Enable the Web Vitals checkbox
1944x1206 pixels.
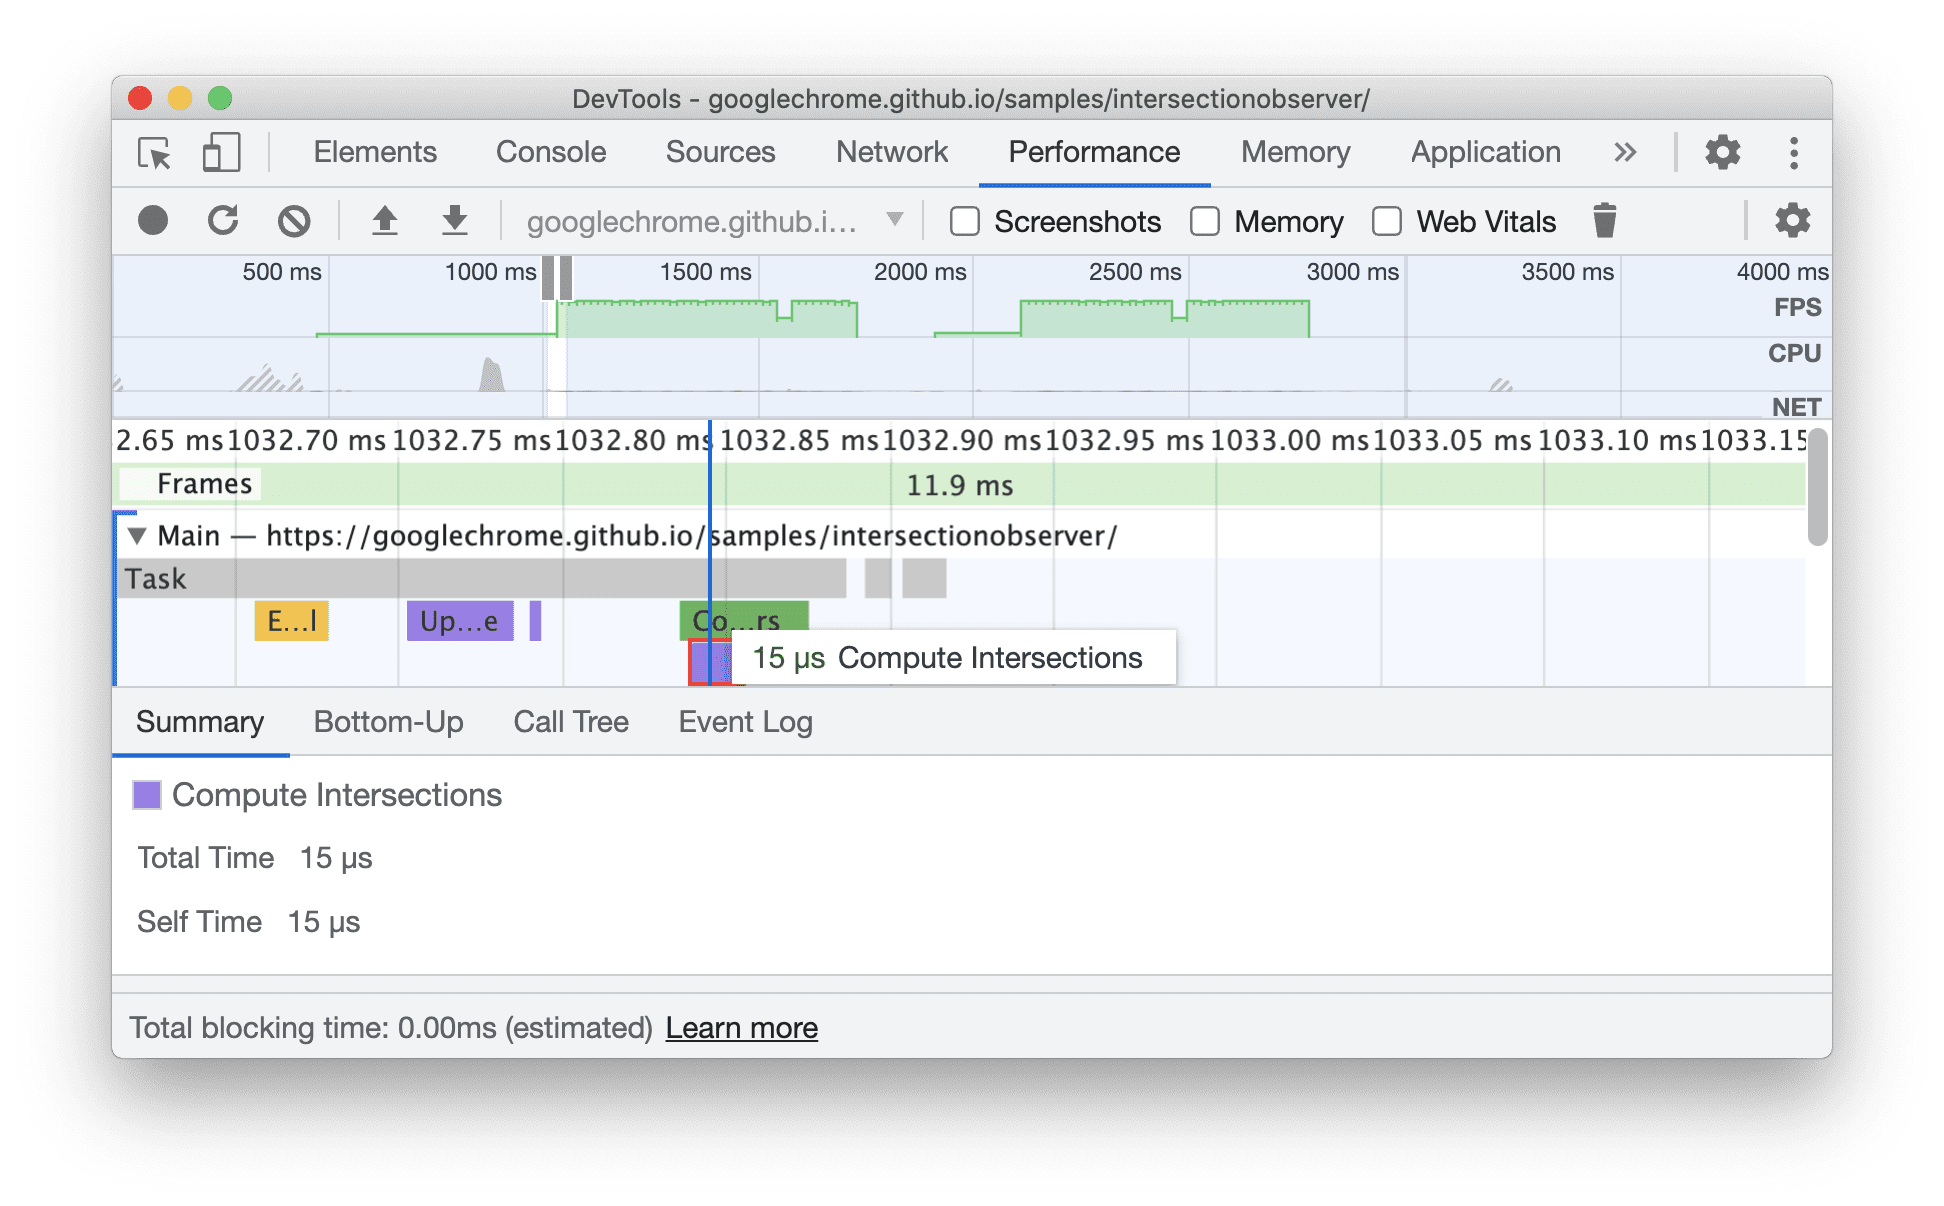1374,221
